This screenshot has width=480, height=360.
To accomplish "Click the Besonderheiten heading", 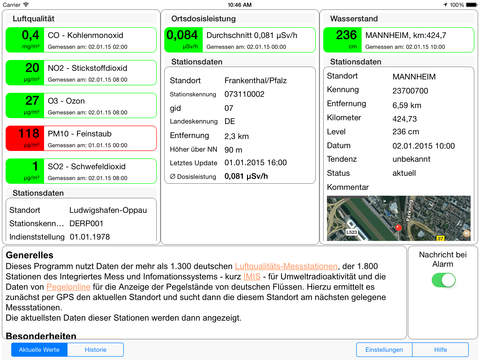I will (41, 336).
